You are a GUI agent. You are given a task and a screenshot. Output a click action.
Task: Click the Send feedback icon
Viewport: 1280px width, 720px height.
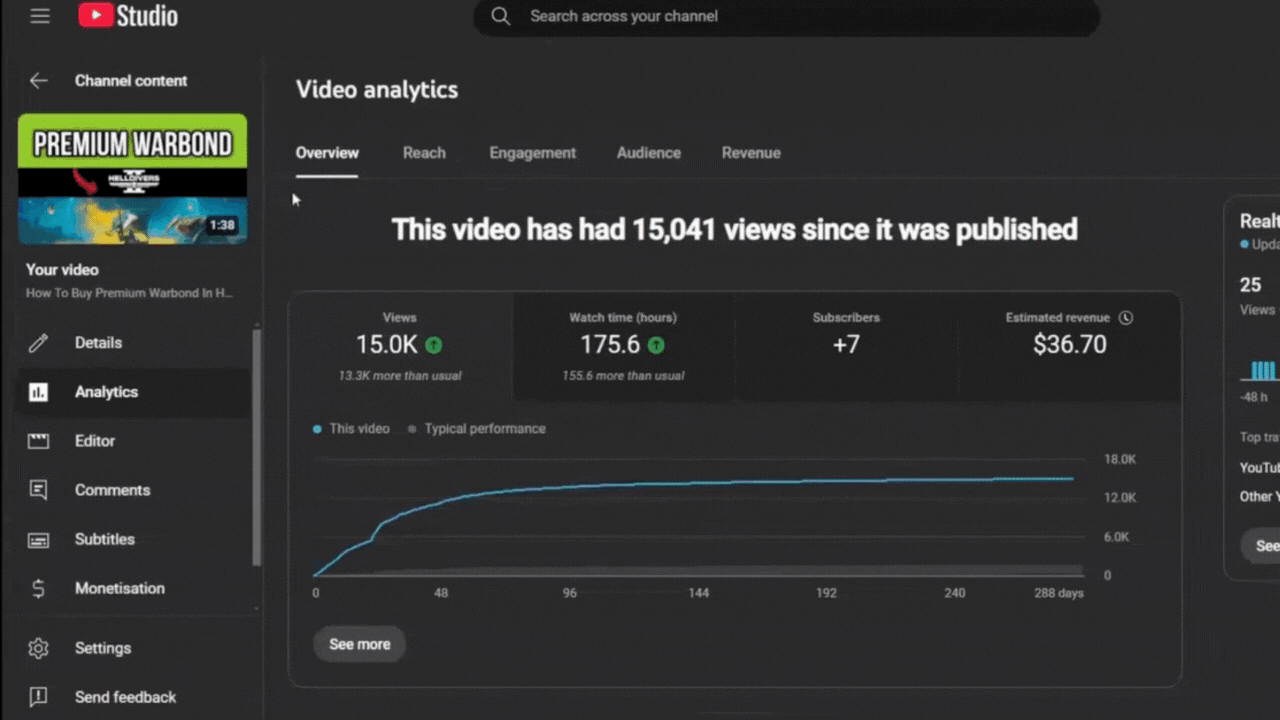coord(38,697)
